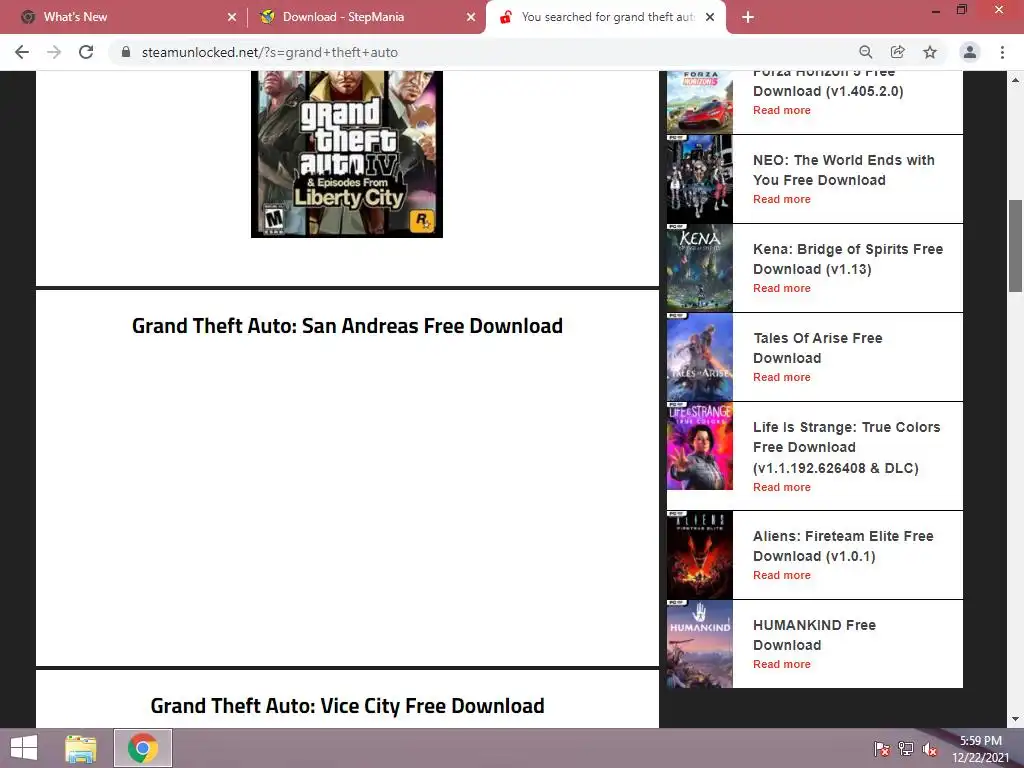
Task: Open Kena: Bridge of Spirits Free Download title
Action: pos(848,259)
